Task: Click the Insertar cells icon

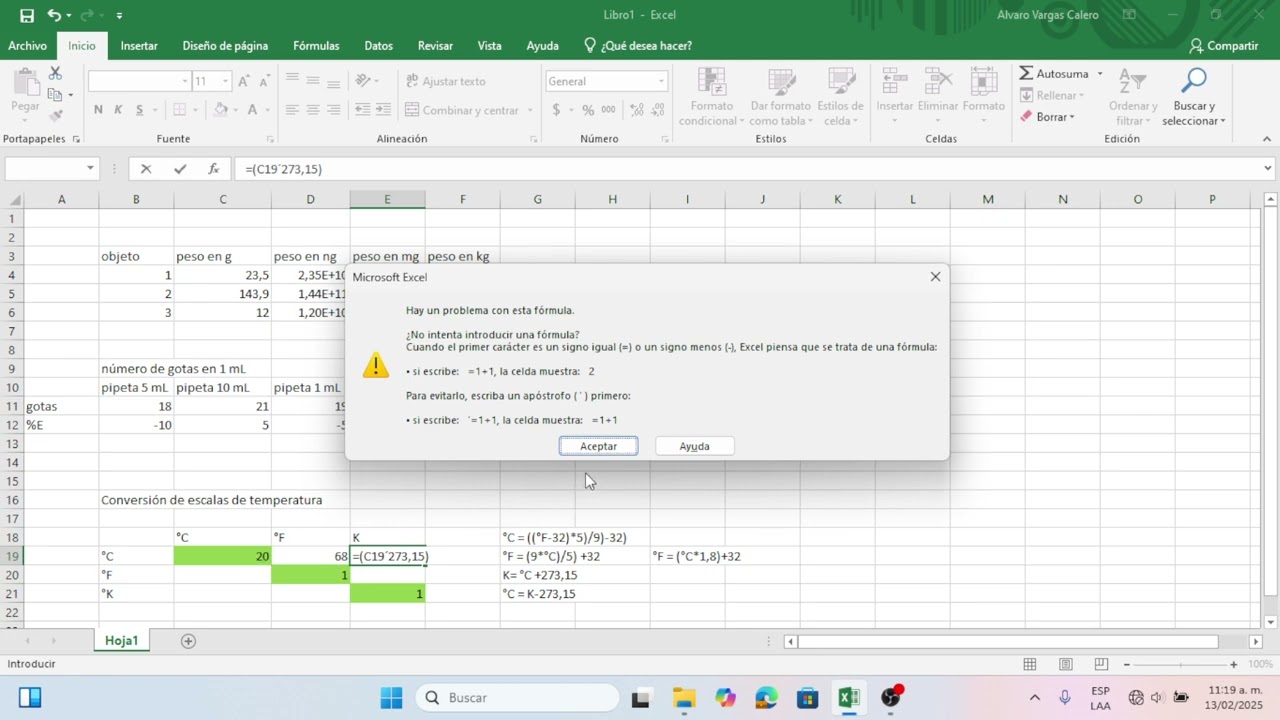Action: (894, 82)
